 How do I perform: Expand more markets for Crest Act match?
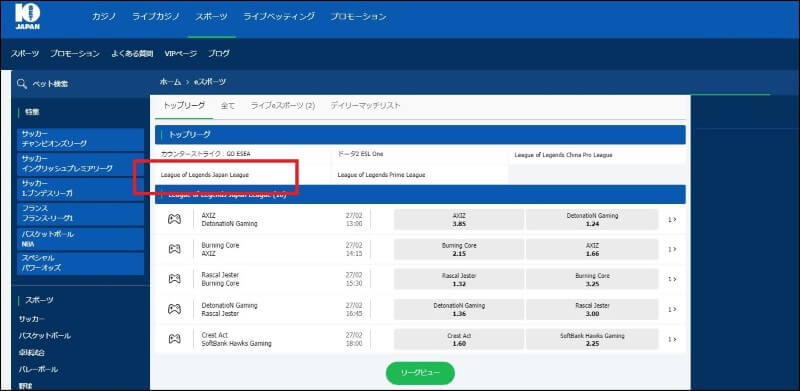[x=672, y=339]
